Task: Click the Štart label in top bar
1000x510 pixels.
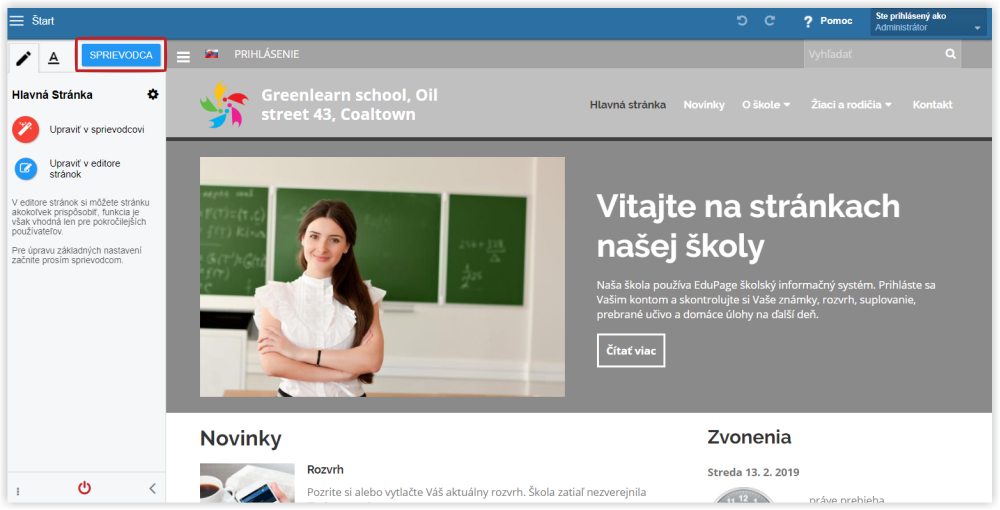Action: 43,21
